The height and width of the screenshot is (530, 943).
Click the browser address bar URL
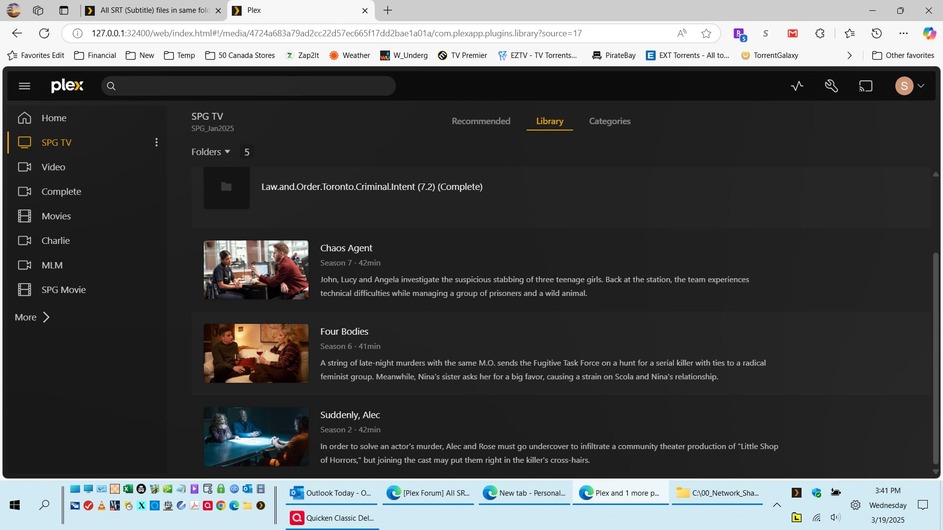(x=336, y=33)
